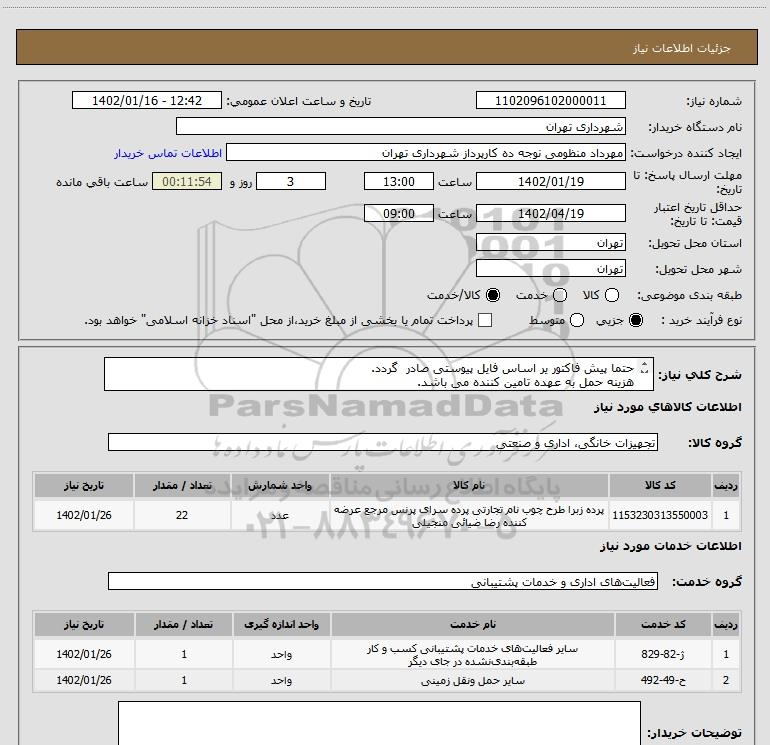This screenshot has height=745, width=770.
Task: Click the general description text area
Action: [x=379, y=374]
